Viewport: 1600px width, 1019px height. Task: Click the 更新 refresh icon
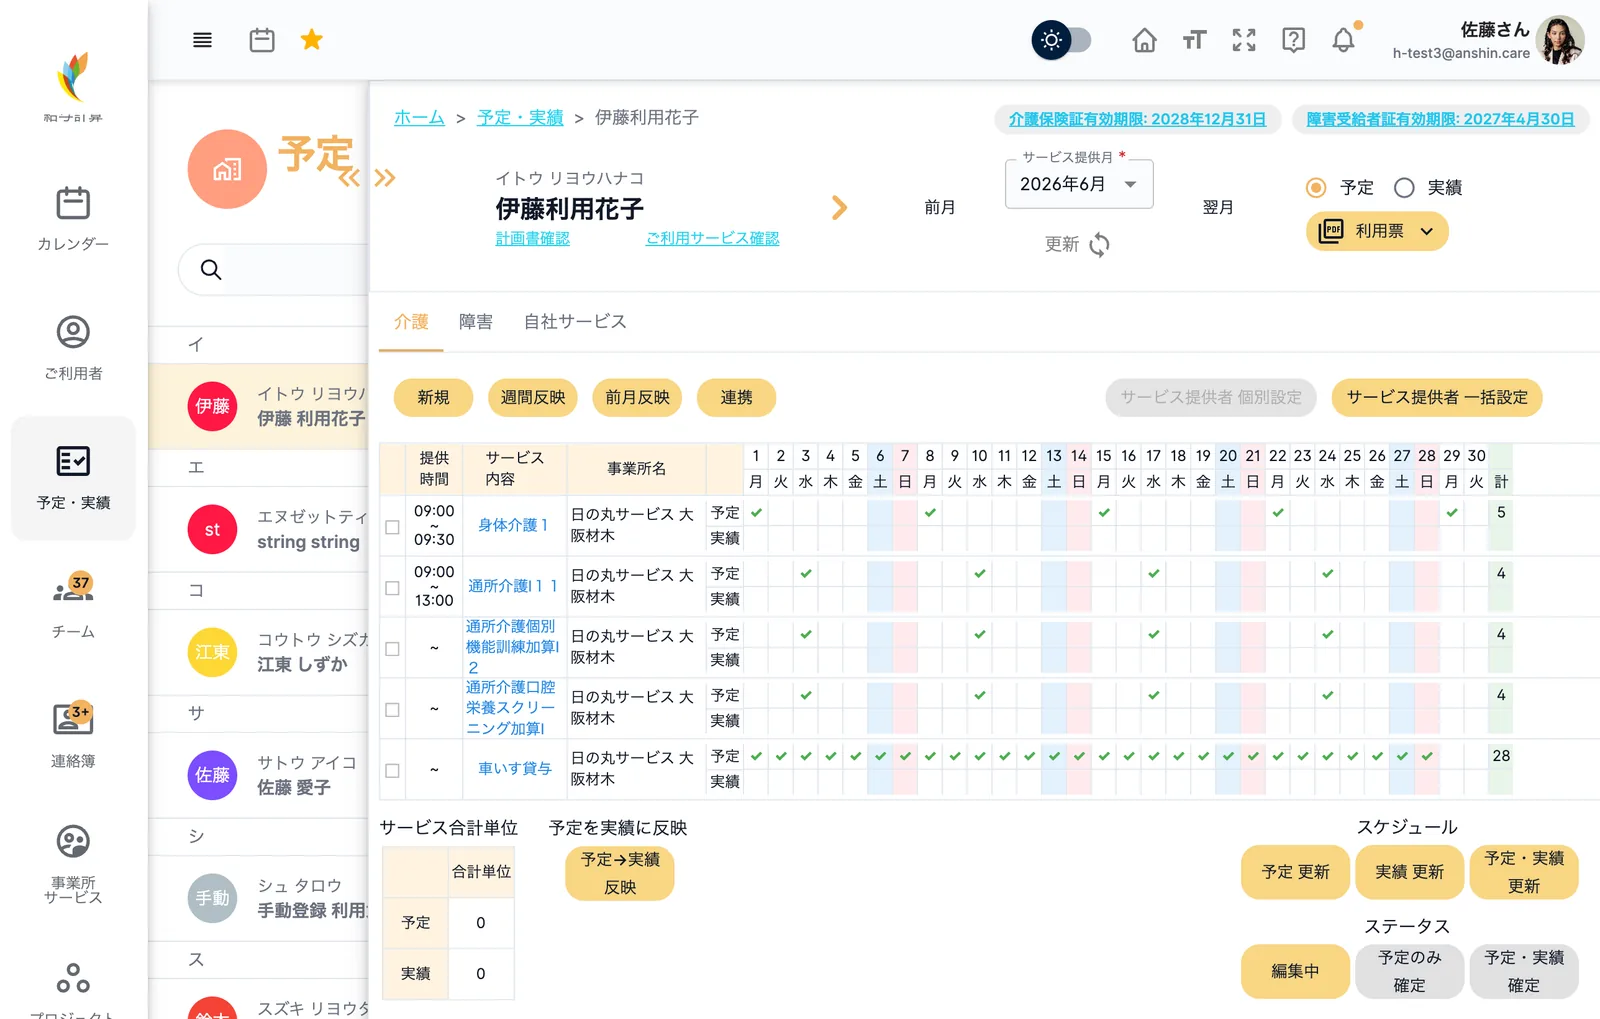click(x=1099, y=244)
